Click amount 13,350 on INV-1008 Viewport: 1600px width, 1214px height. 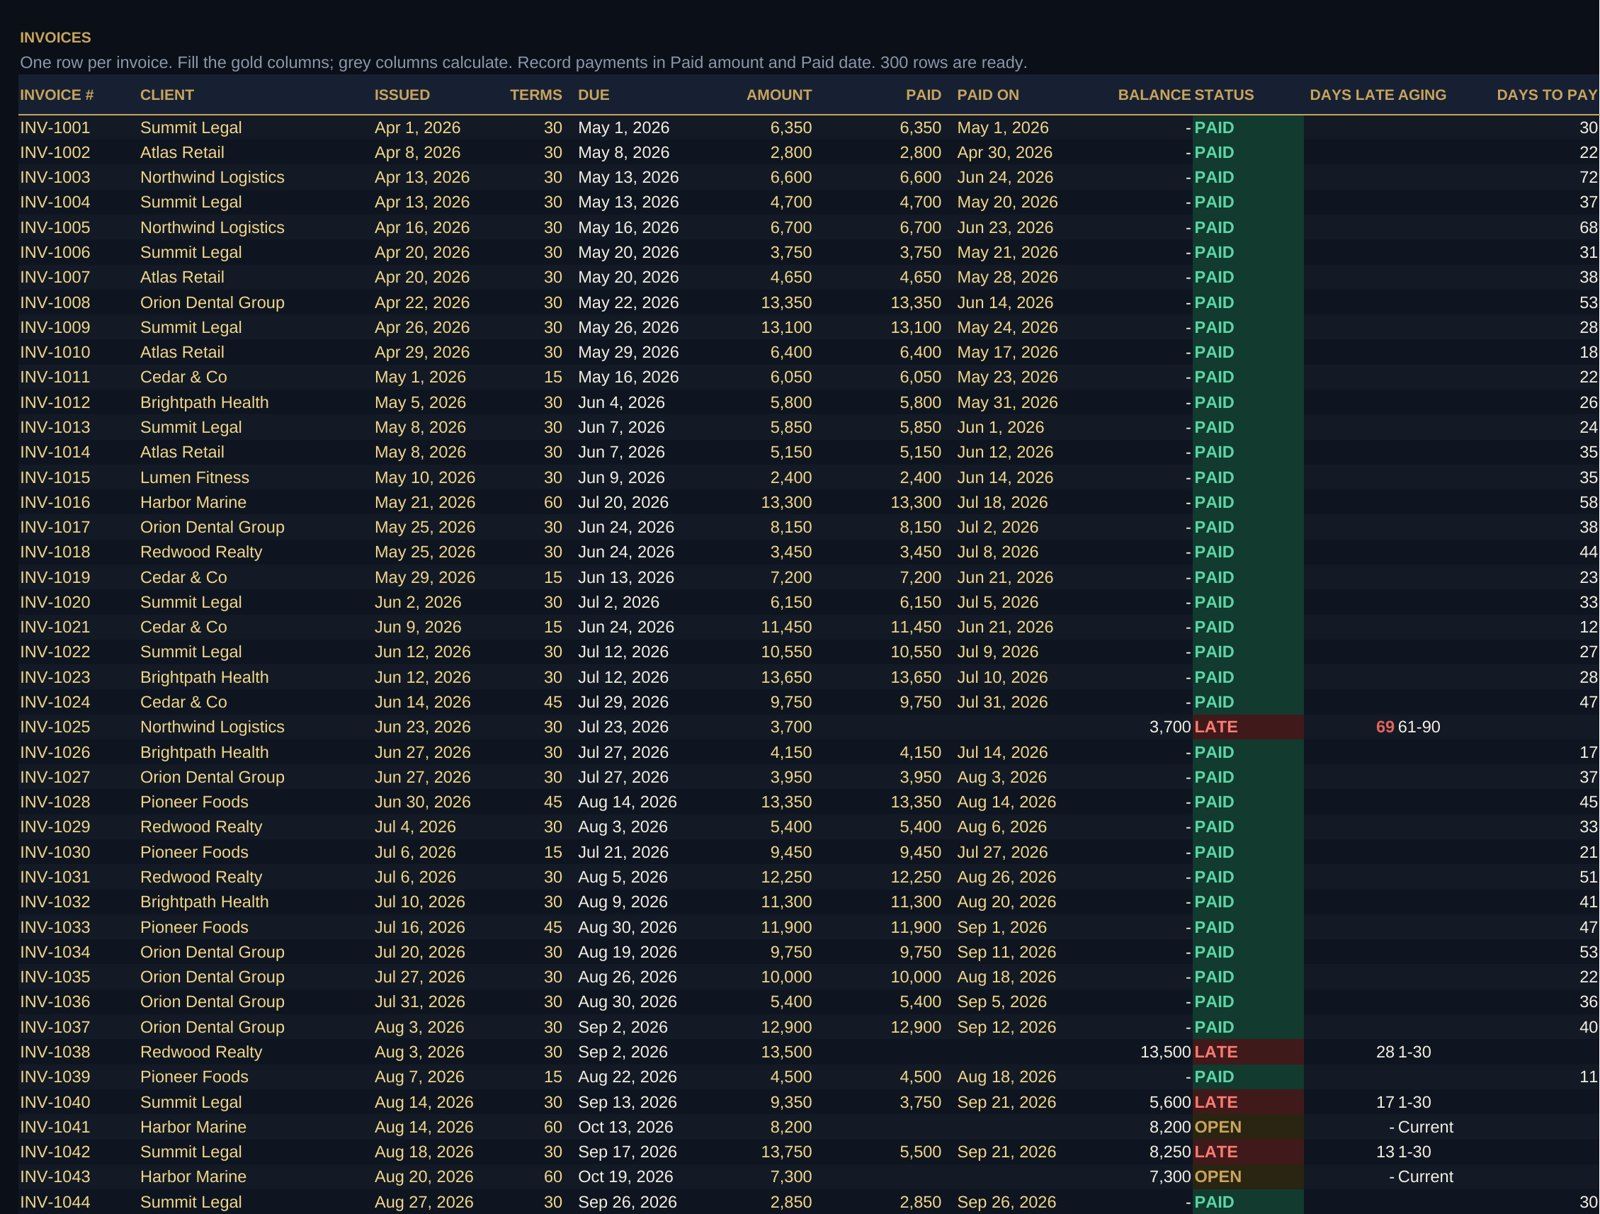pos(786,302)
